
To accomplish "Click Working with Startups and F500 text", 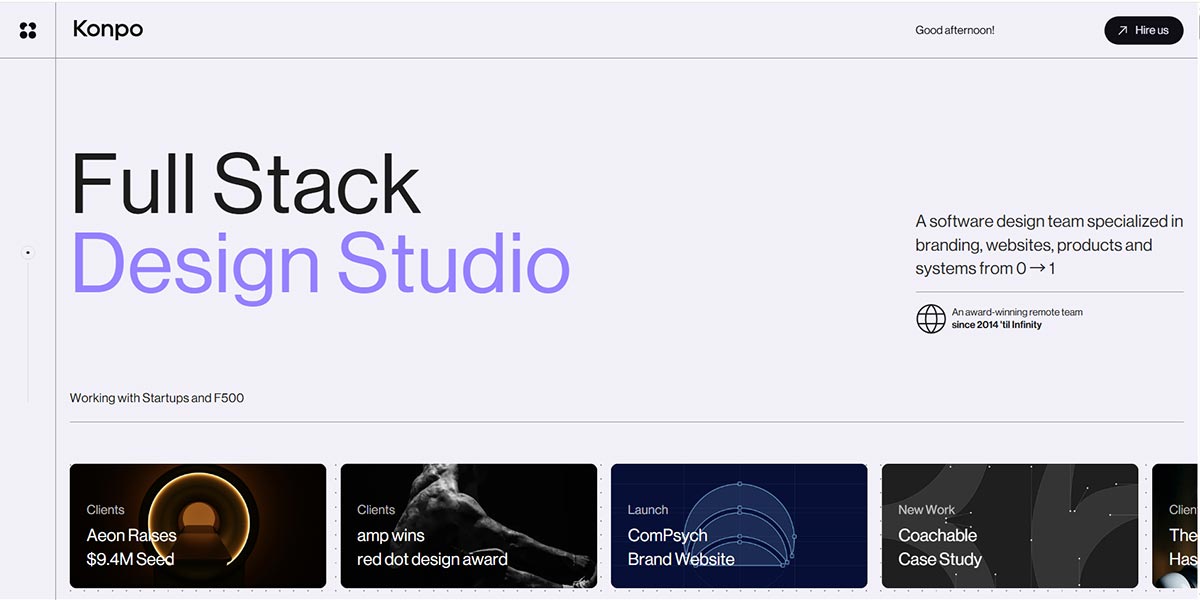I will click(x=157, y=398).
